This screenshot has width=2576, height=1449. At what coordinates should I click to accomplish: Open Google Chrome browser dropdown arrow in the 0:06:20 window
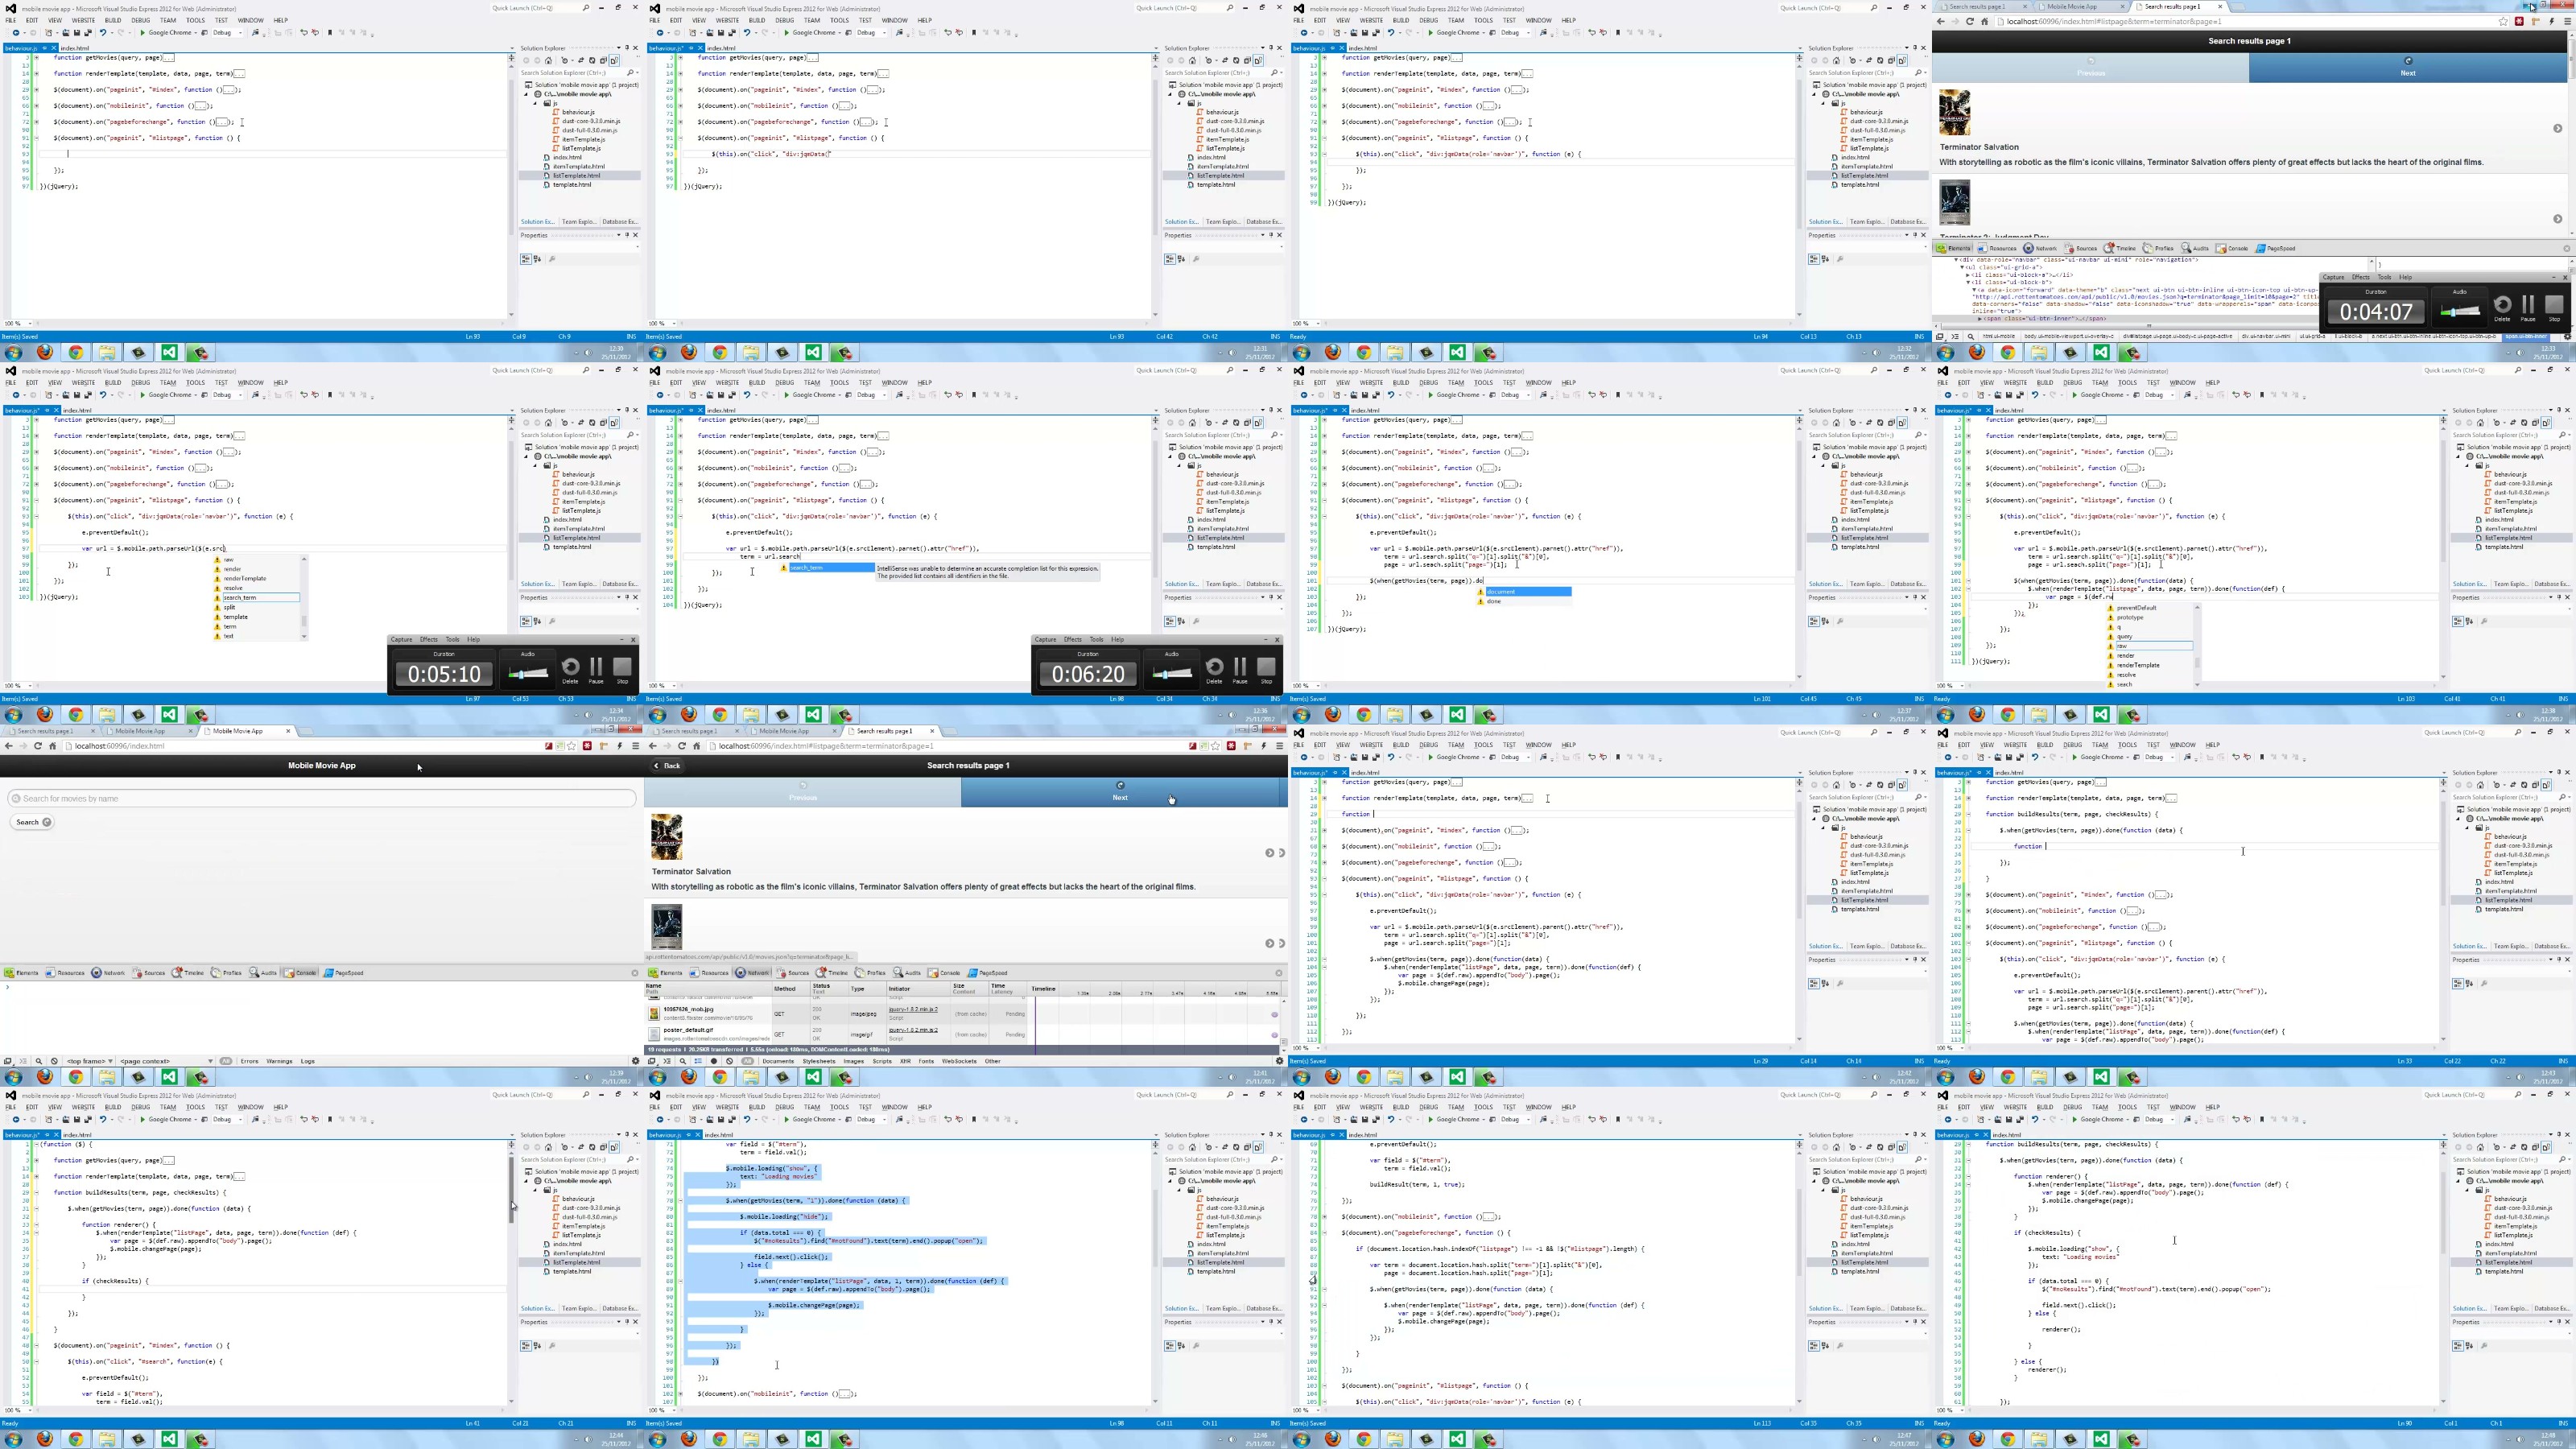840,395
